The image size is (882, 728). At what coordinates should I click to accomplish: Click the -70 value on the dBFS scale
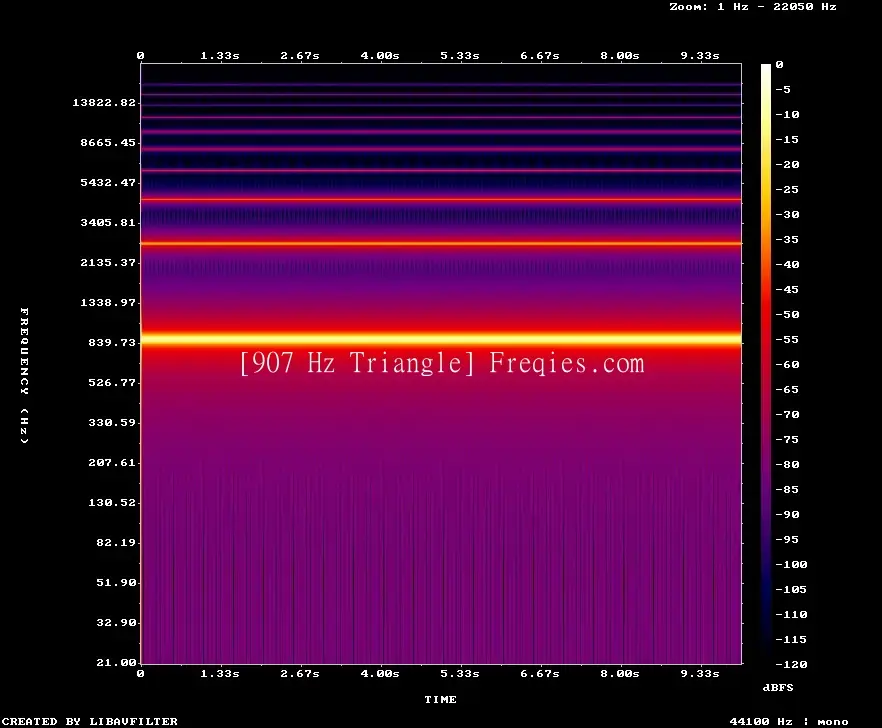(x=787, y=415)
